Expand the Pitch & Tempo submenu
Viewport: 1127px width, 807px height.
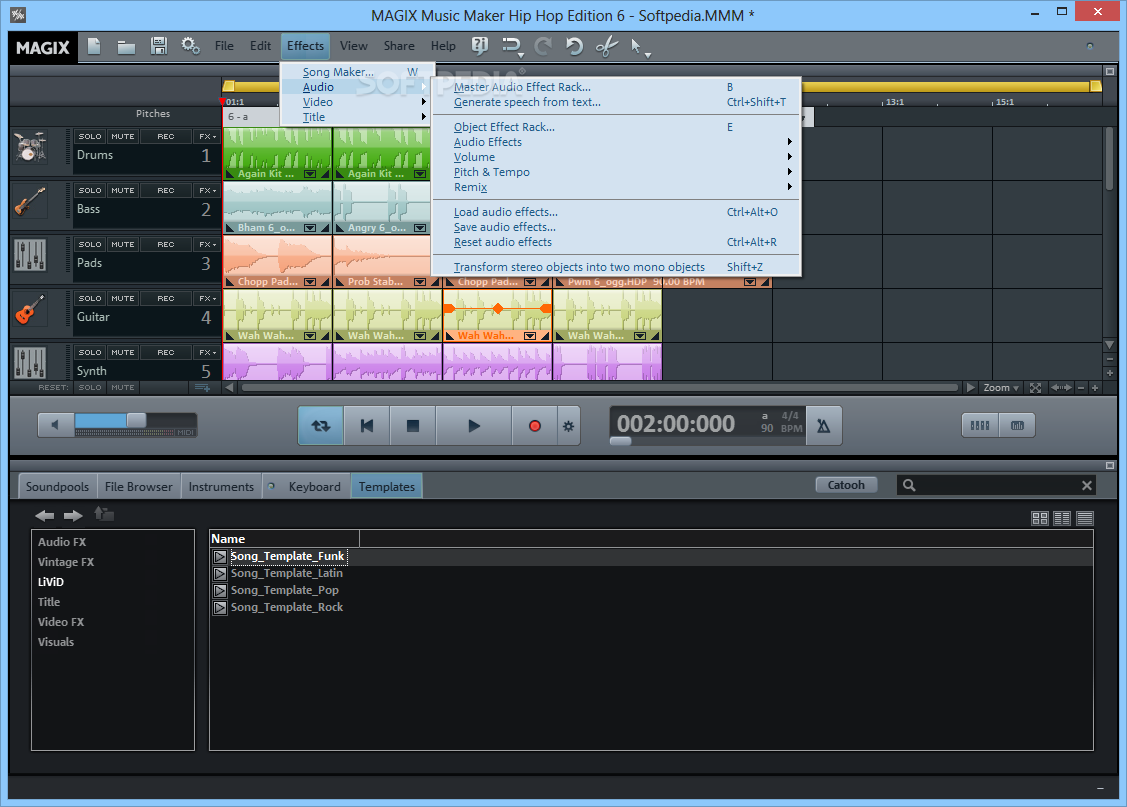617,172
